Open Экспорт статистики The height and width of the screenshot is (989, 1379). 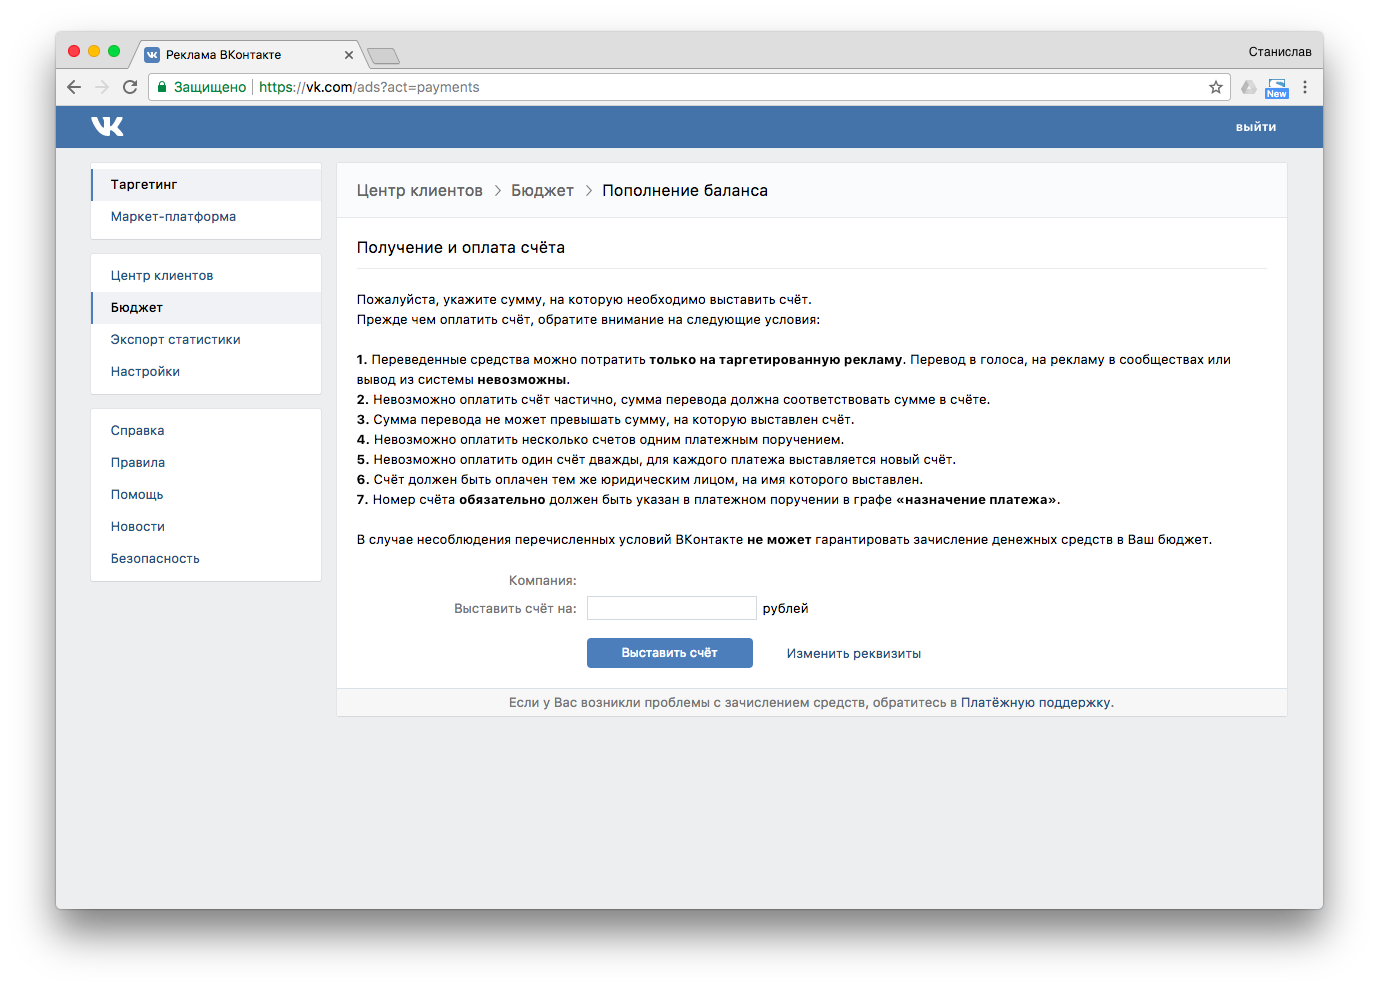206,340
